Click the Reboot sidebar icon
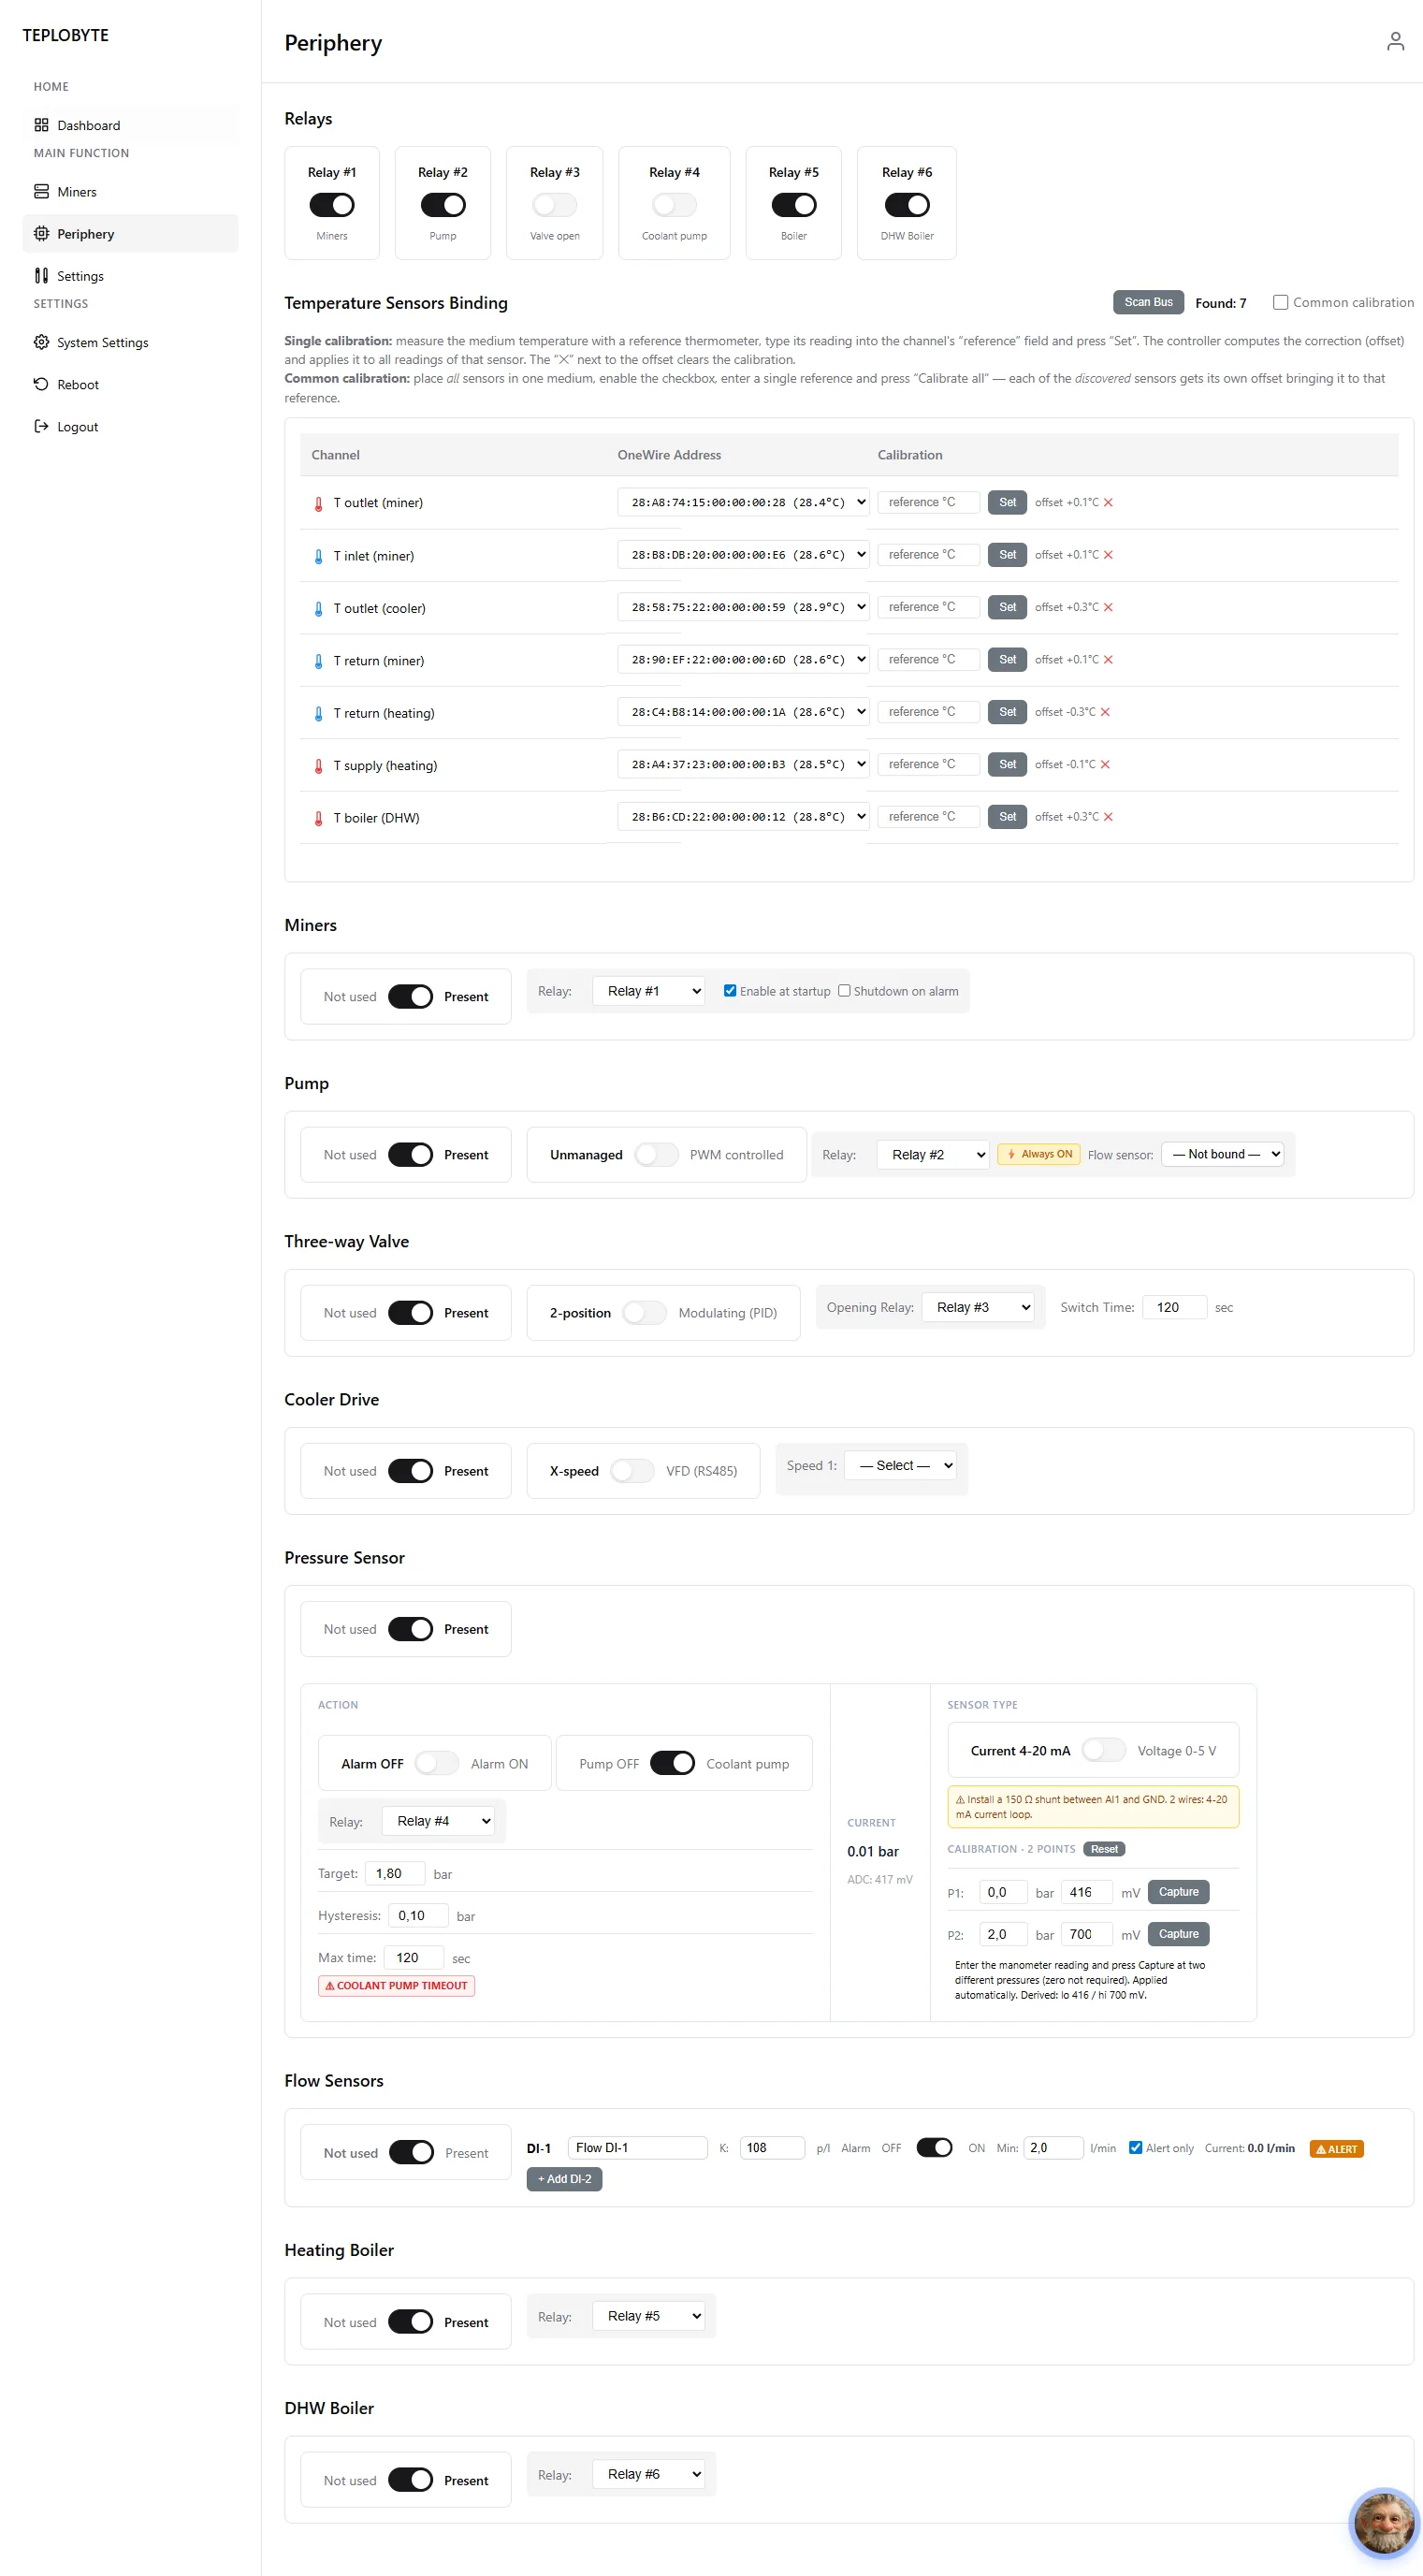This screenshot has height=2576, width=1423. coord(41,384)
